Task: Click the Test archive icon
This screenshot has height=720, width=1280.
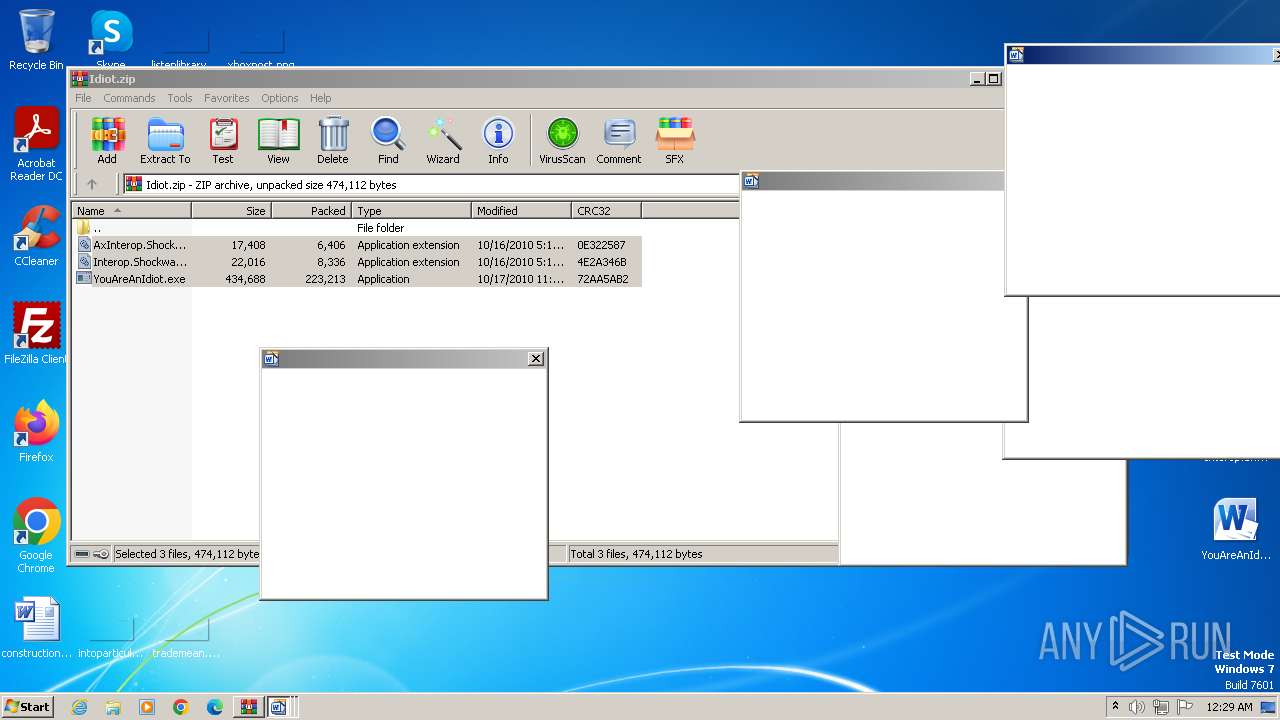Action: click(223, 140)
